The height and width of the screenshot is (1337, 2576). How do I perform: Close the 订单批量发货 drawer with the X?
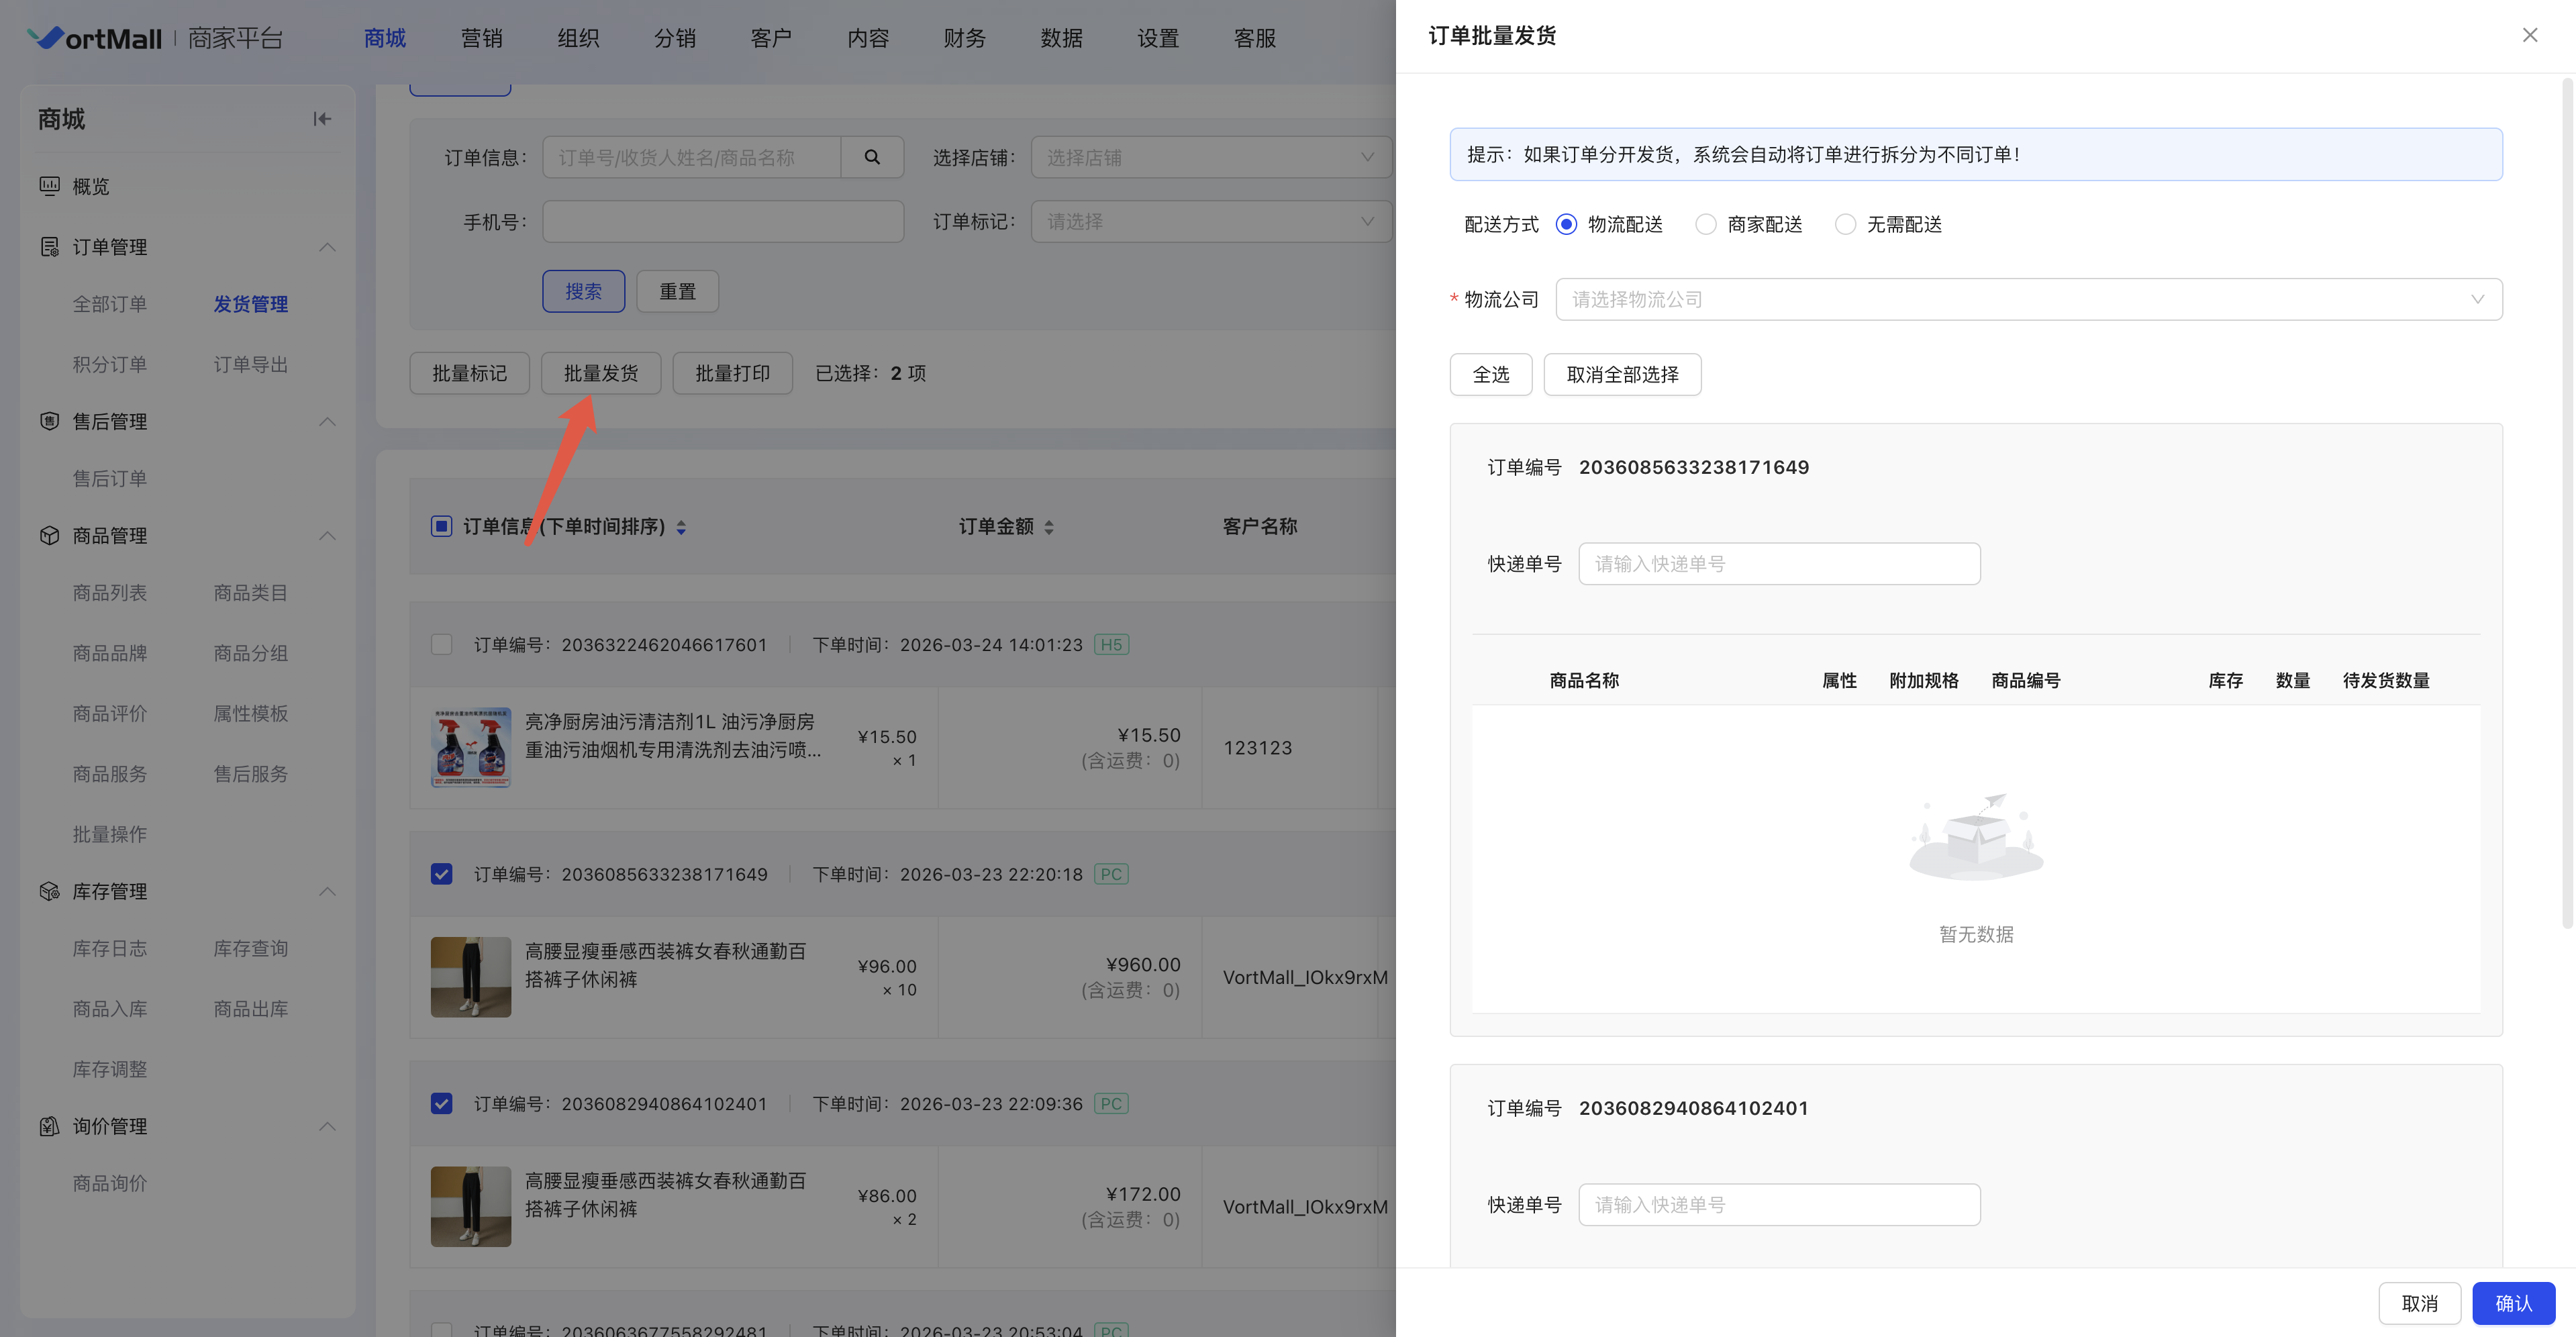[2529, 36]
